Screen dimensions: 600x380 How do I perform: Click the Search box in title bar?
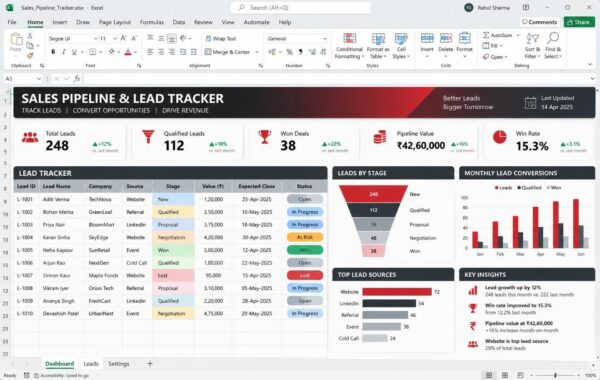click(301, 8)
